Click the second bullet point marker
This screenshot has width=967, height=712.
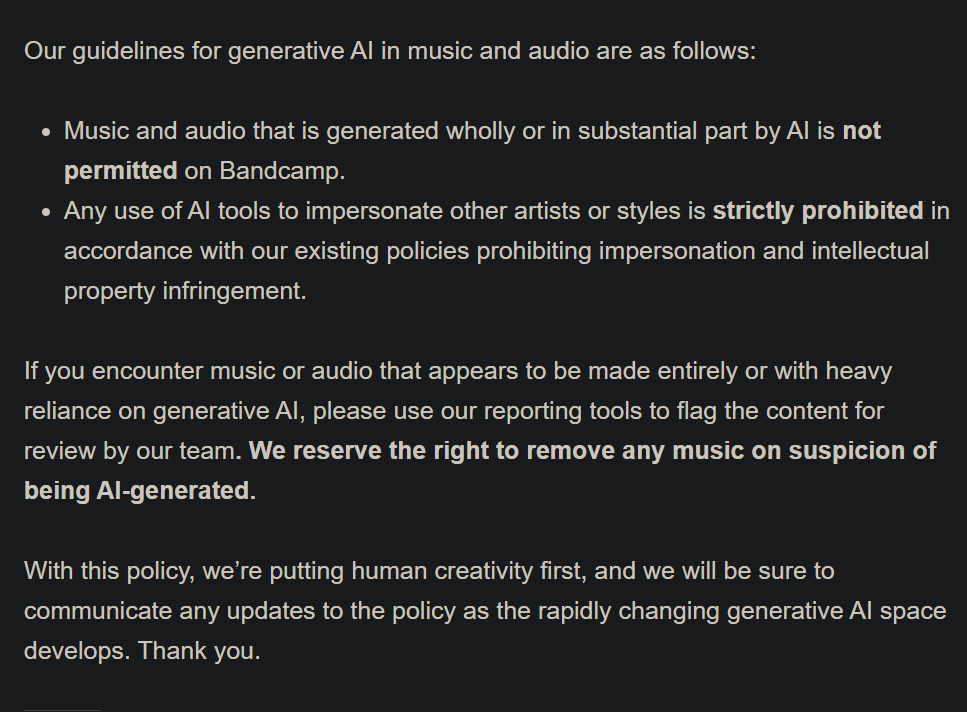pyautogui.click(x=46, y=213)
